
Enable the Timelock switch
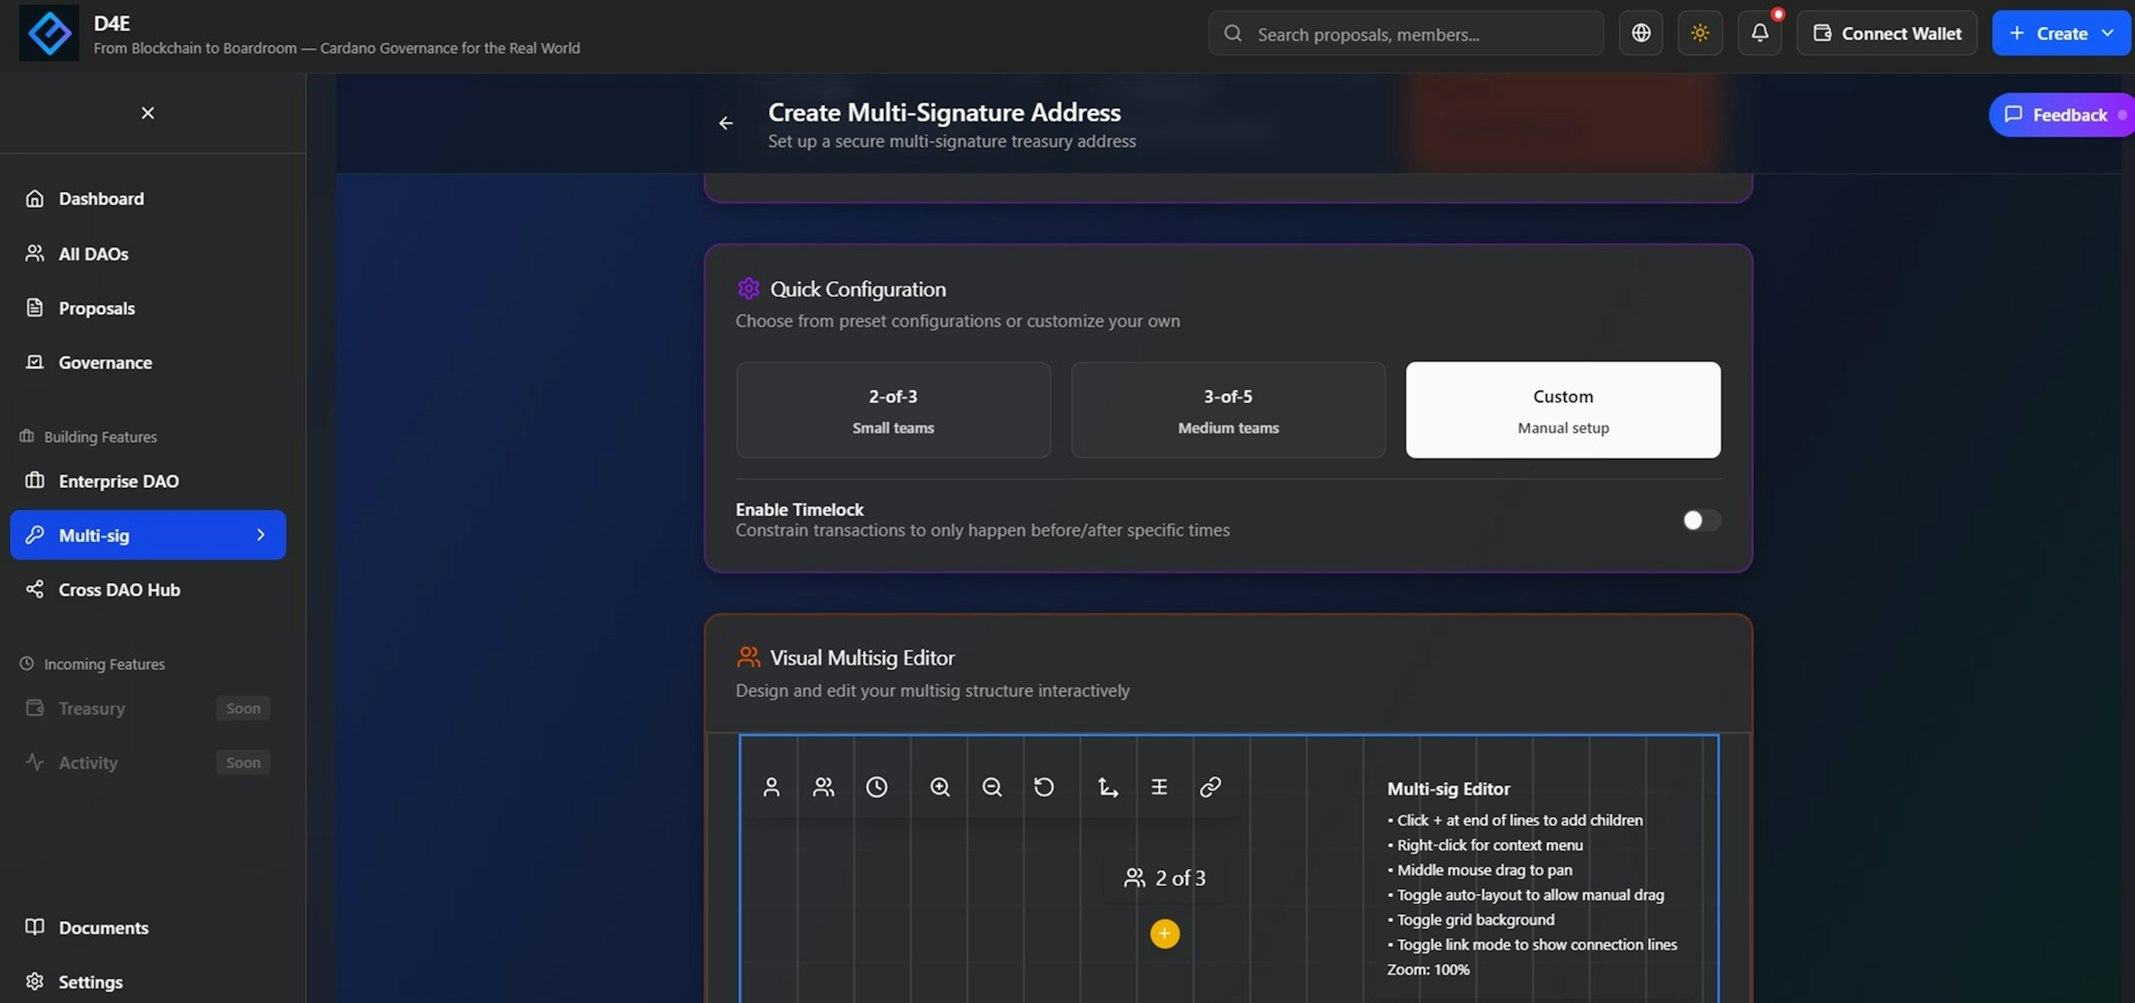[x=1700, y=520]
